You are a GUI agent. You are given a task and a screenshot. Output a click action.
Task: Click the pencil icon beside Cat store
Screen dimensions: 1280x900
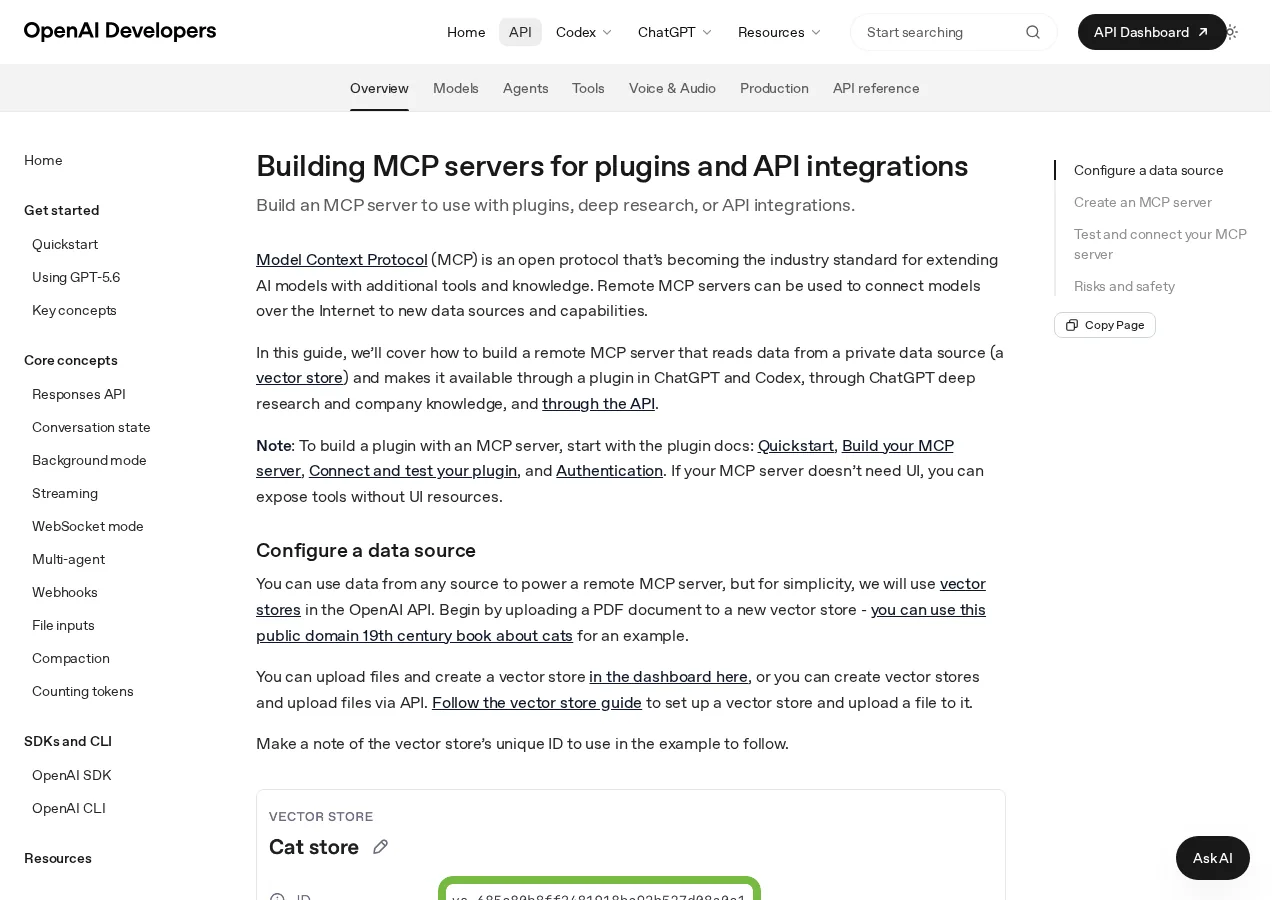pyautogui.click(x=380, y=847)
